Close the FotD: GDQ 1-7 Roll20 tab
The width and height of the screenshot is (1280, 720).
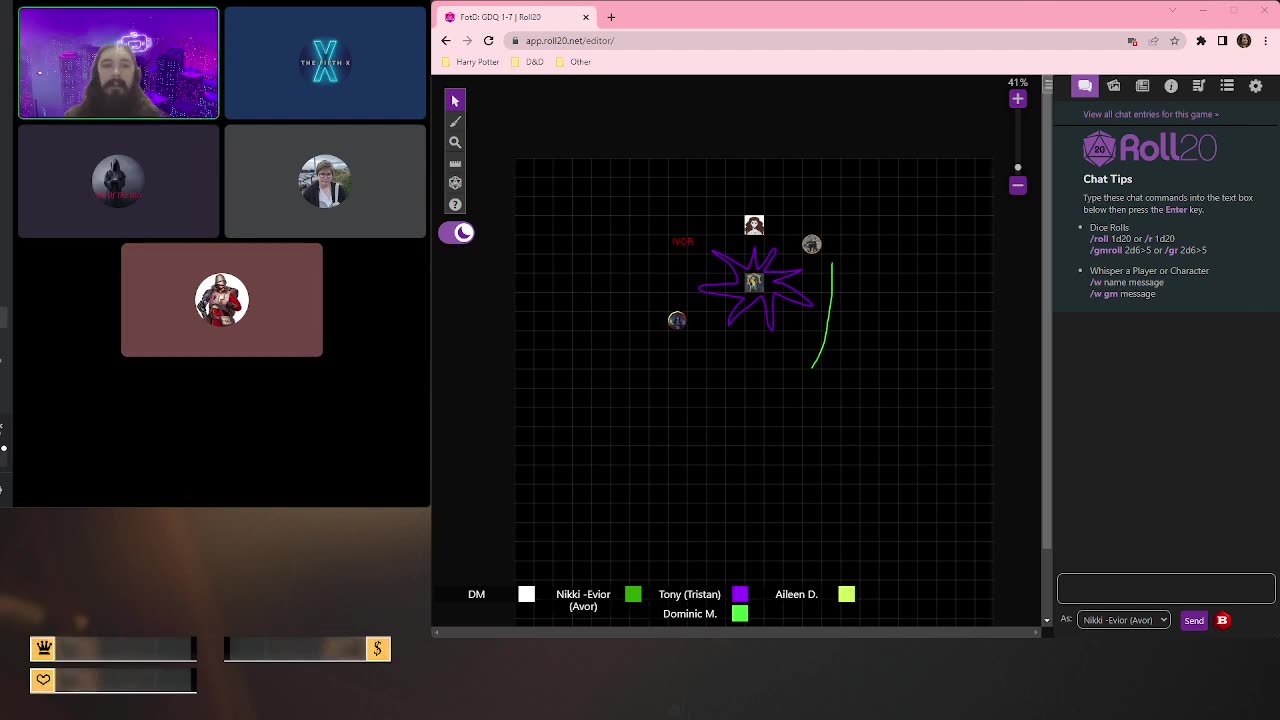coord(586,17)
